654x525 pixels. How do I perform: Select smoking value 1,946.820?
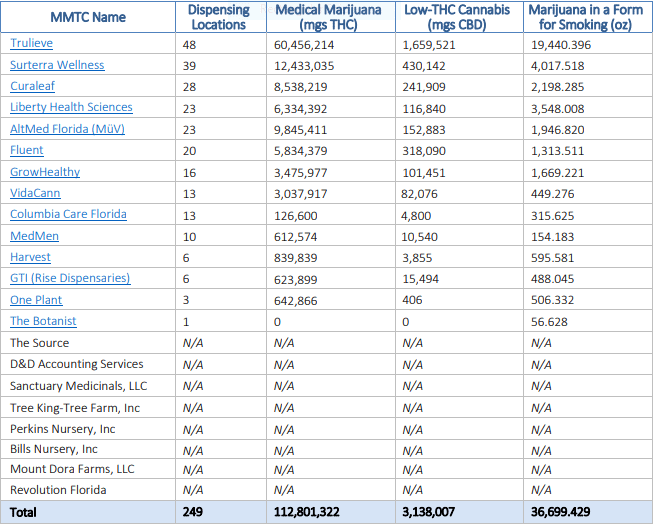[558, 130]
